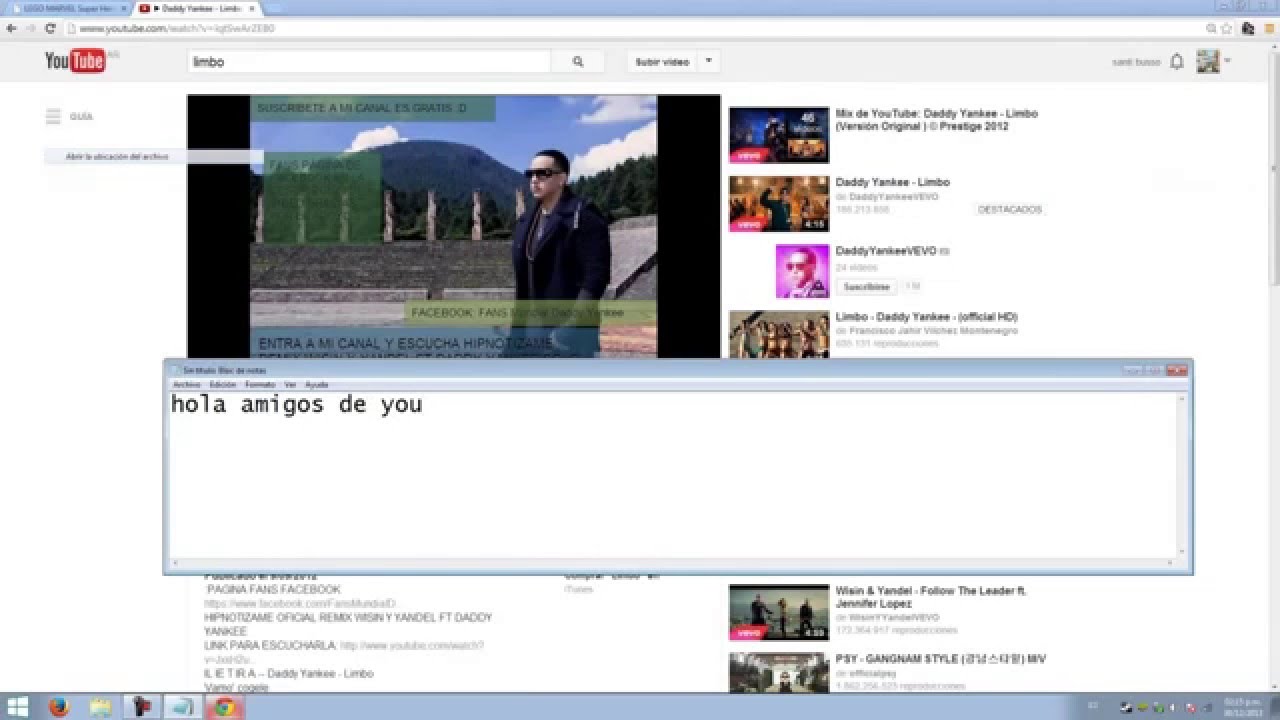Image resolution: width=1280 pixels, height=720 pixels.
Task: Open the Facebook fan page link
Action: click(x=300, y=604)
